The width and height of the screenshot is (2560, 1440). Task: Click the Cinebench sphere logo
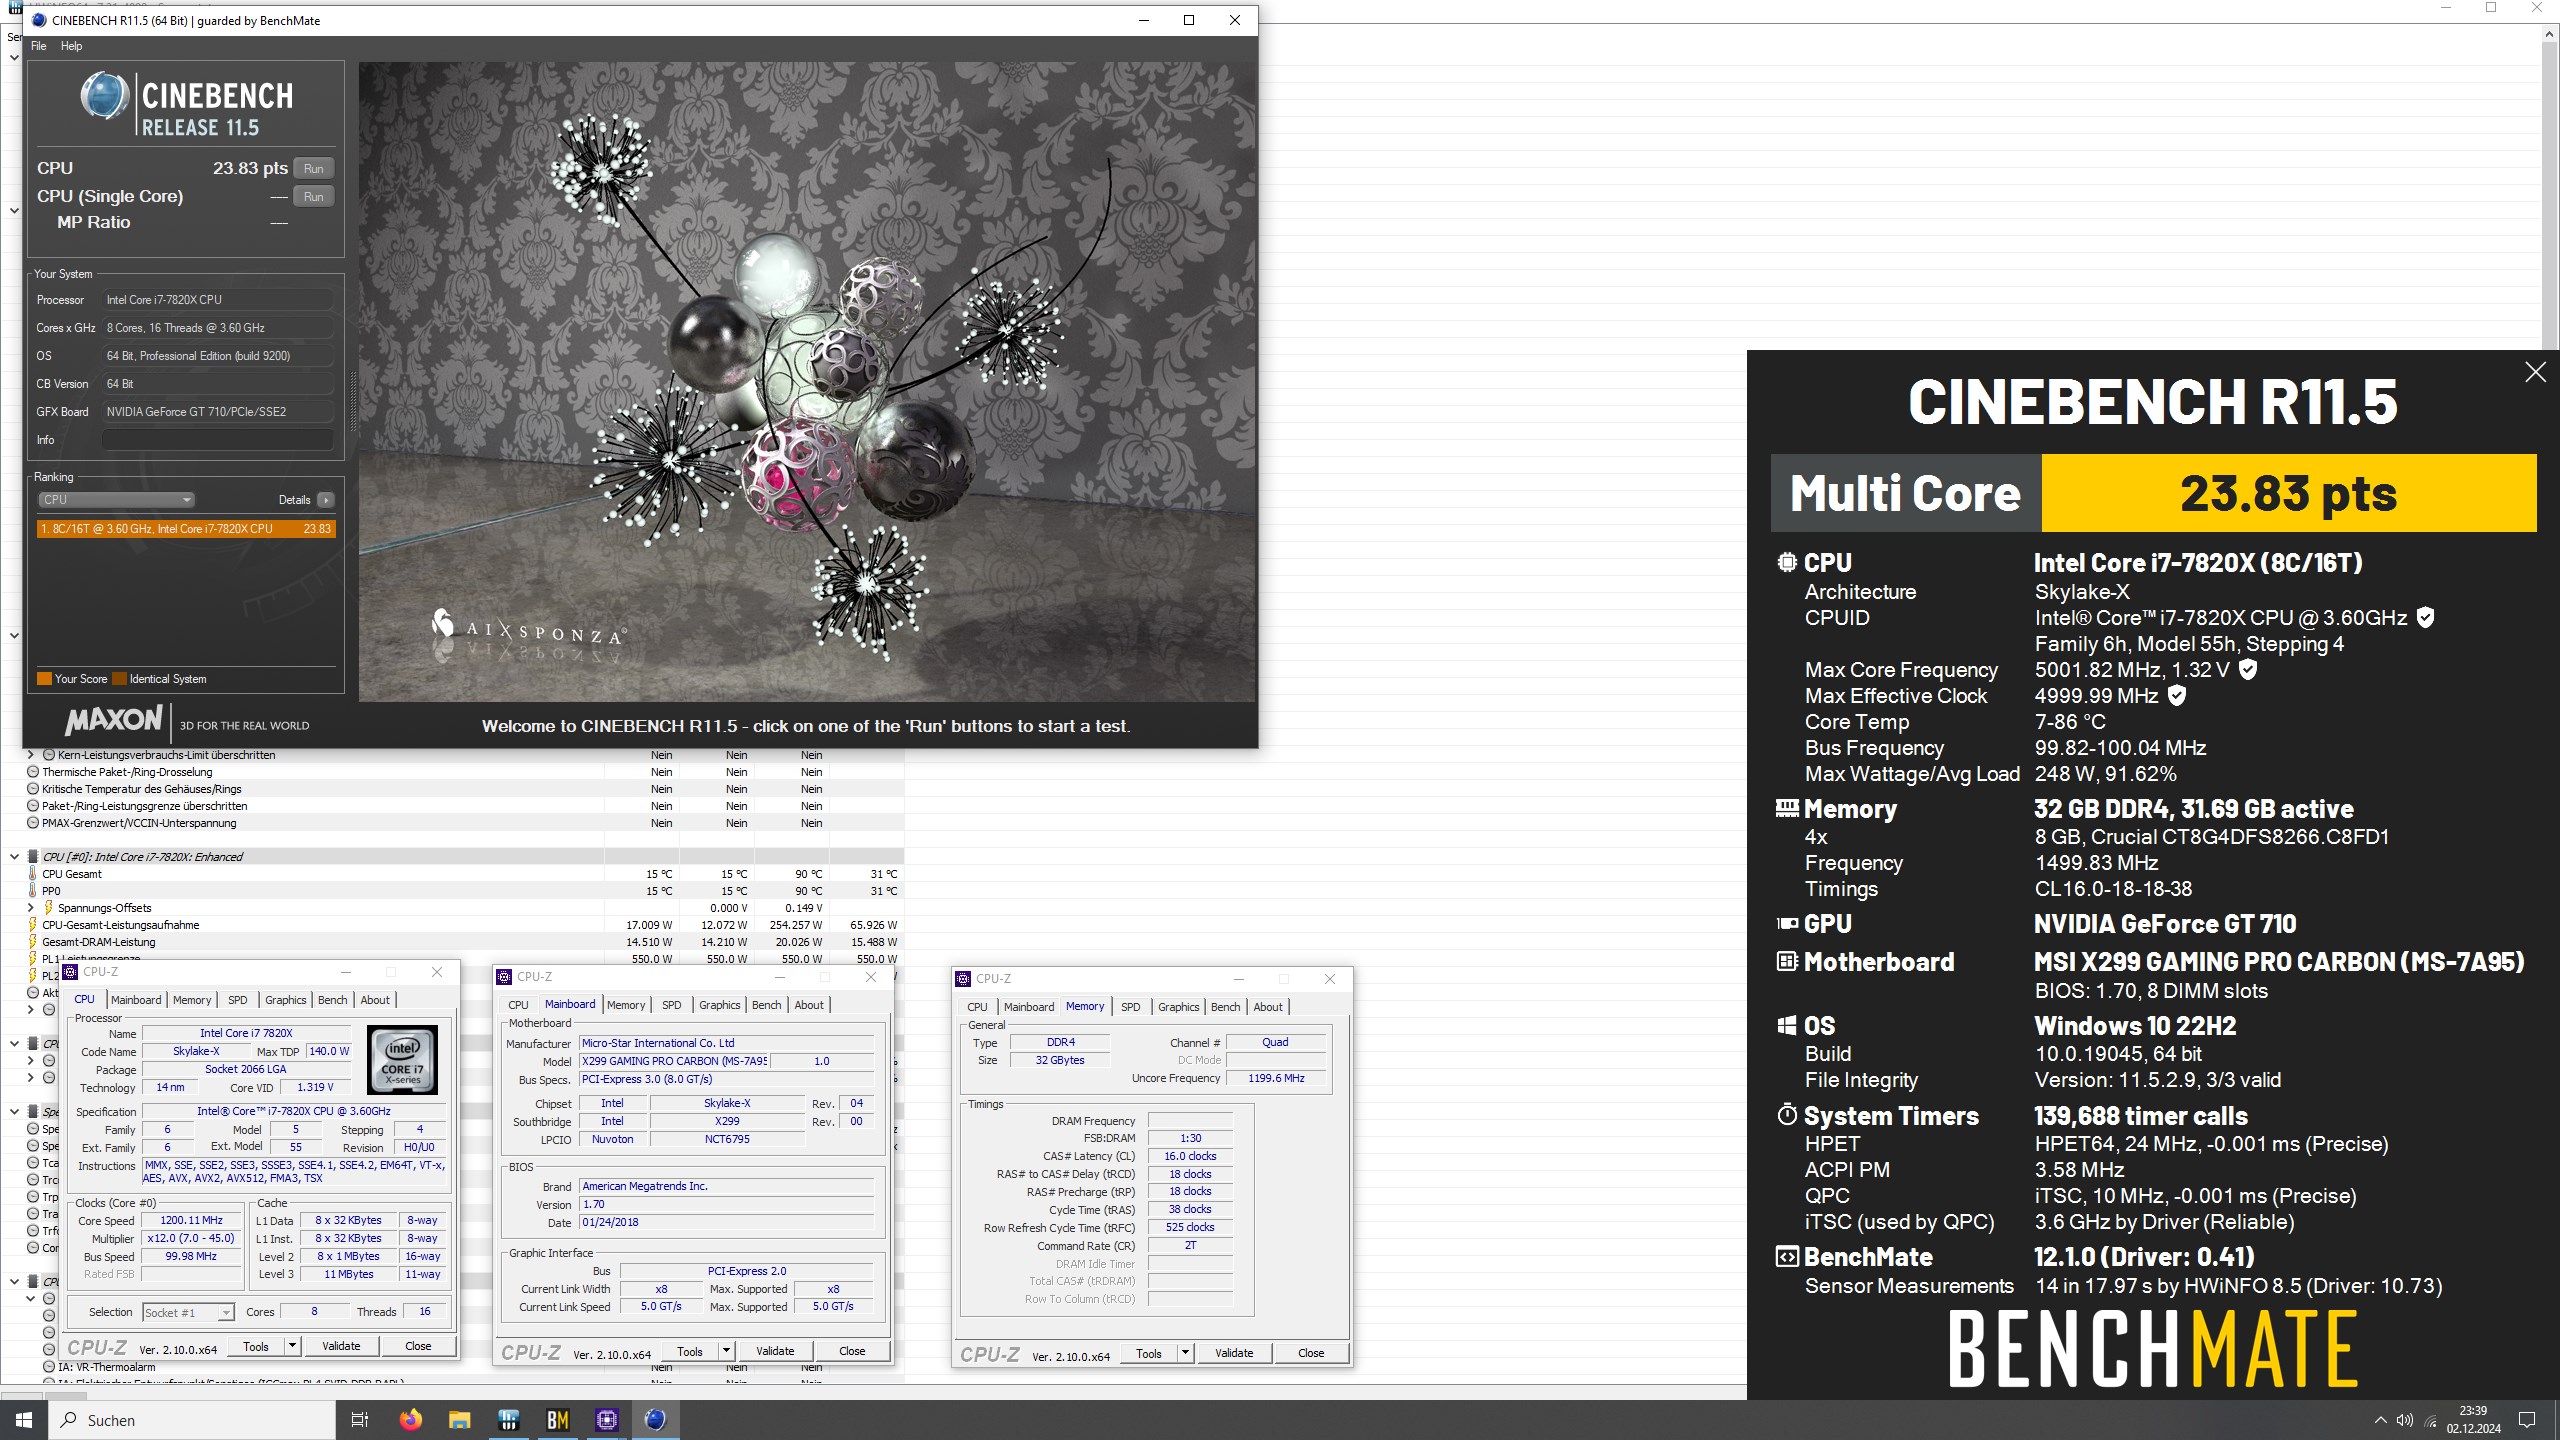pyautogui.click(x=105, y=97)
